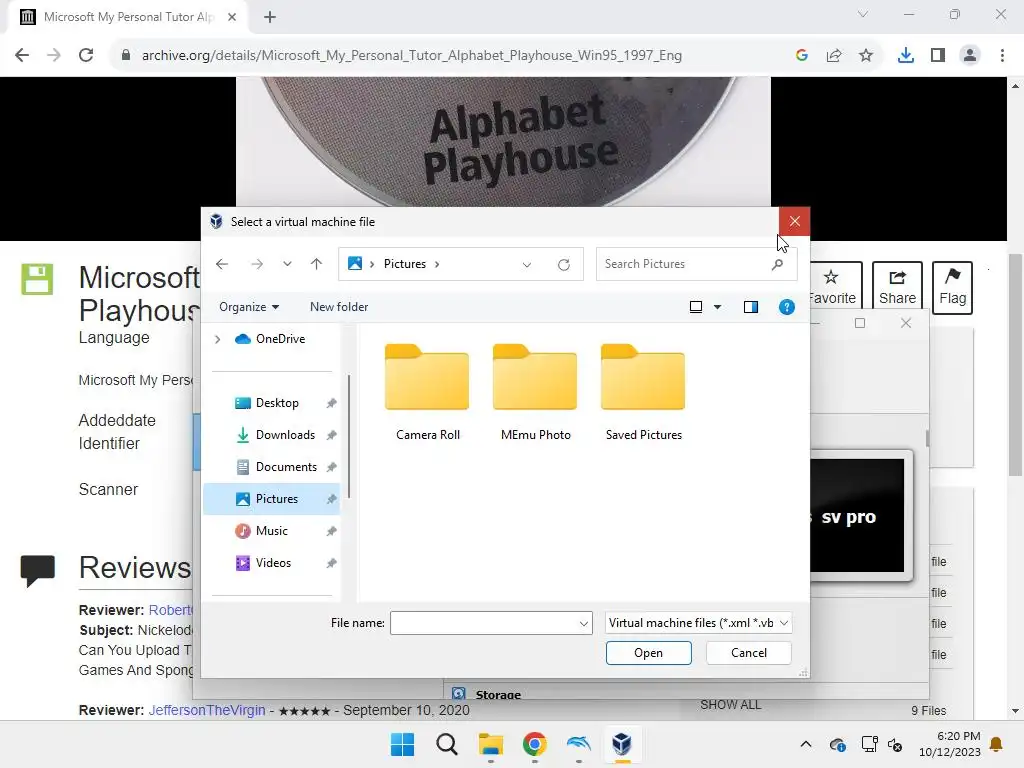Select the MEmu Photo folder
Screen dimensions: 1024x768
tap(535, 392)
